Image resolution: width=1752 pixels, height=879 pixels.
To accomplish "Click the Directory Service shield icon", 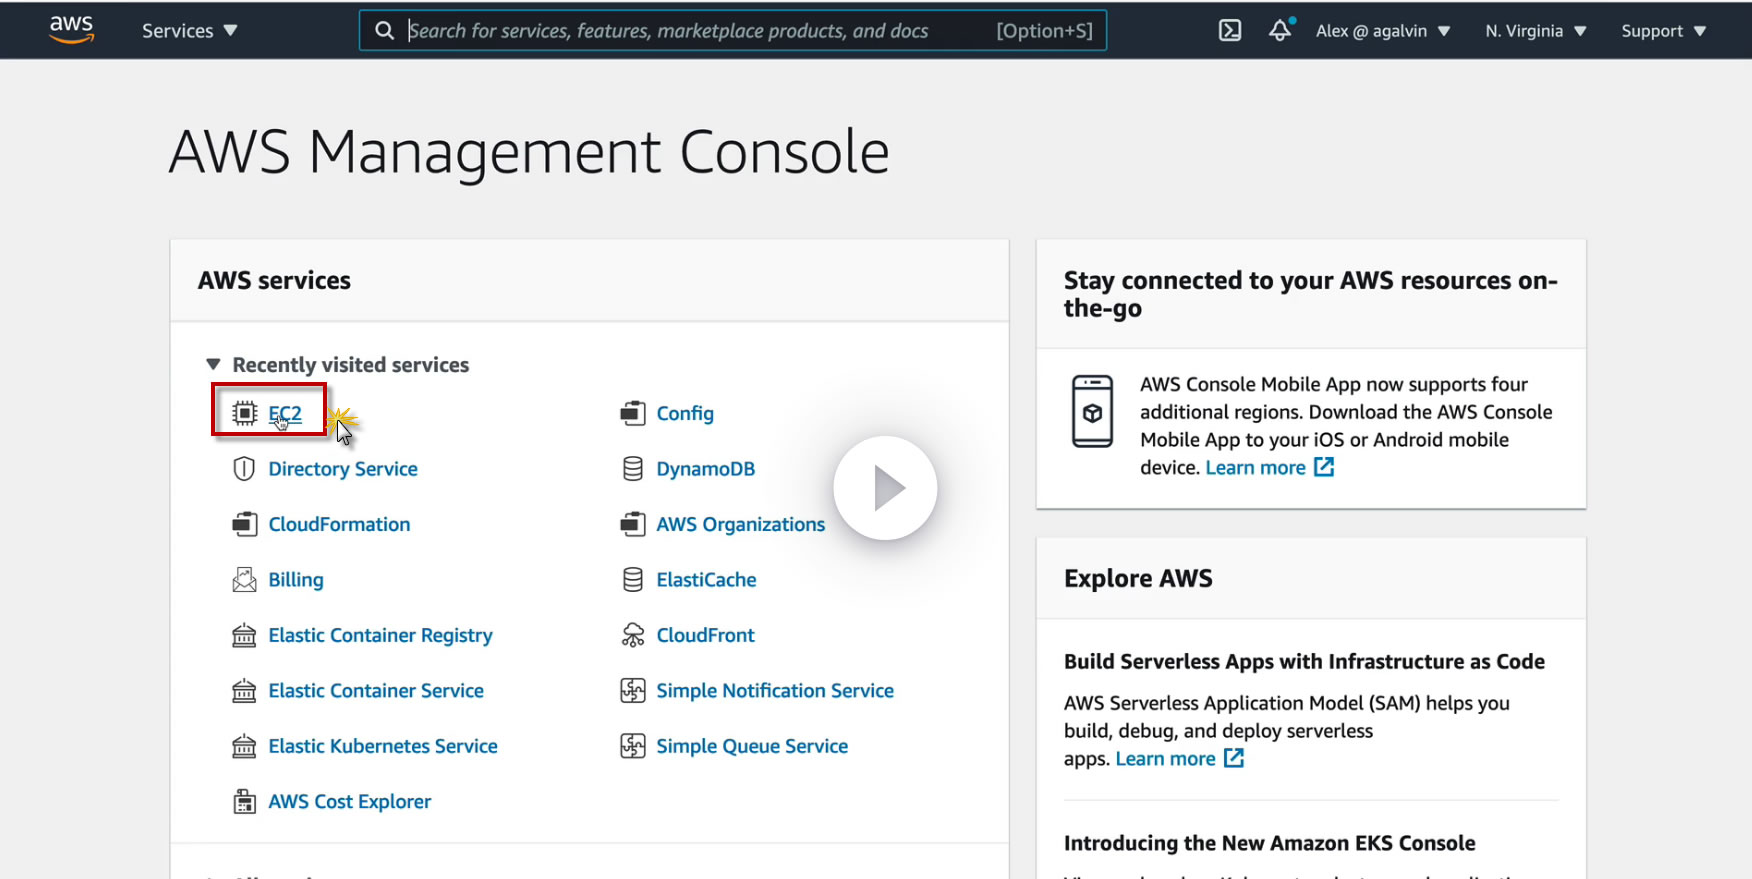I will click(244, 469).
